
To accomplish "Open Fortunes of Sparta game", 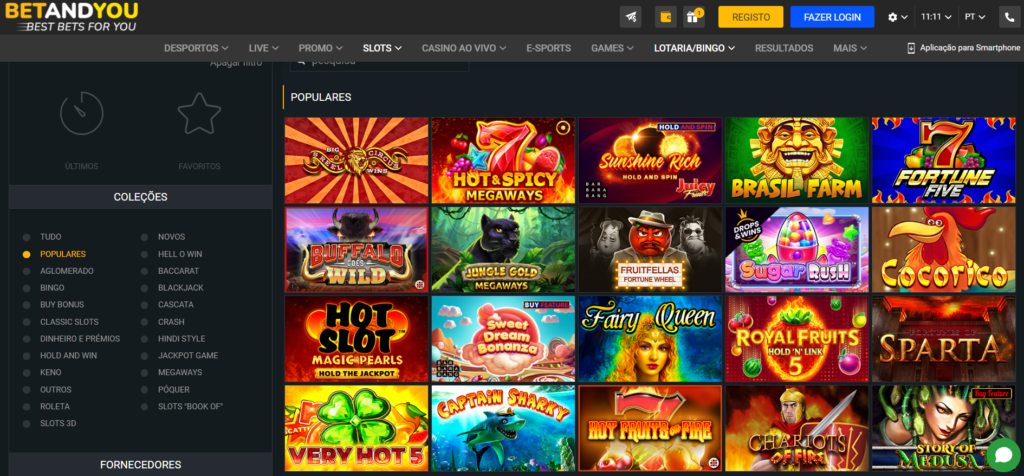I will point(944,339).
